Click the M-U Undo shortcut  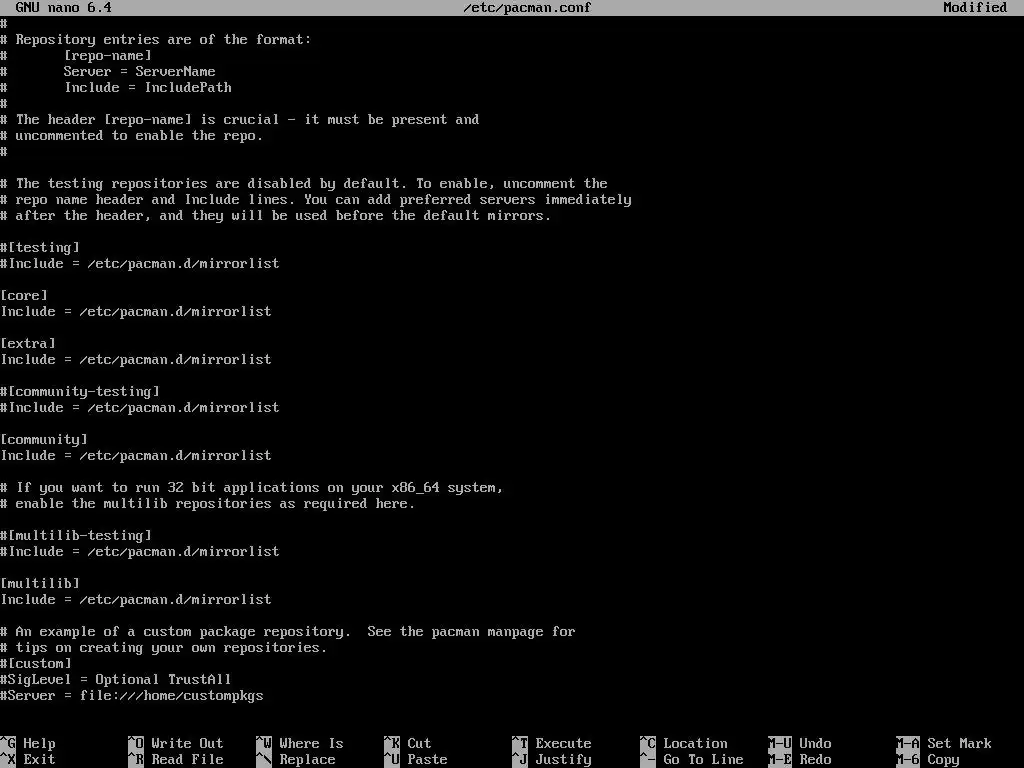coord(800,743)
